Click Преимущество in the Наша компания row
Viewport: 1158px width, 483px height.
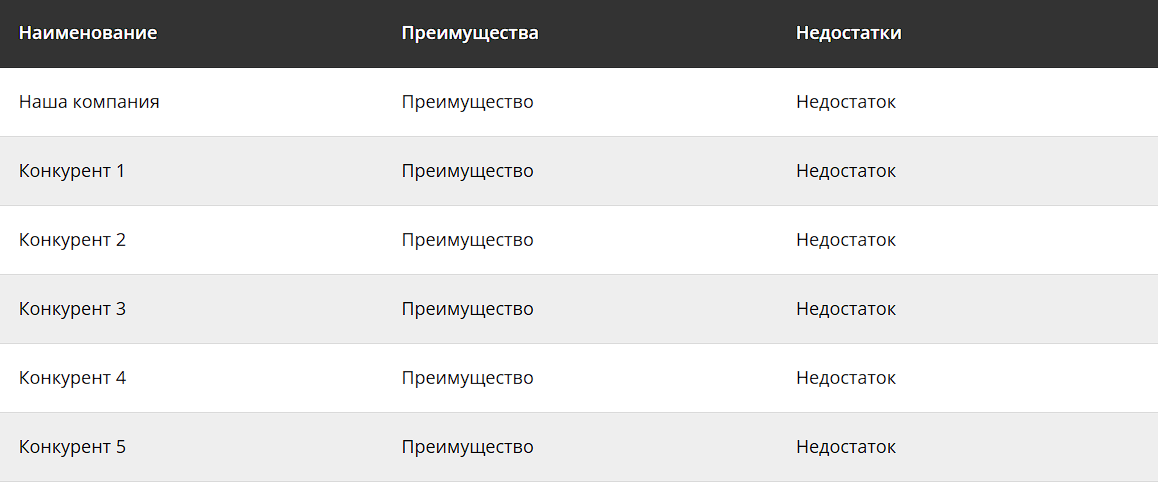467,103
